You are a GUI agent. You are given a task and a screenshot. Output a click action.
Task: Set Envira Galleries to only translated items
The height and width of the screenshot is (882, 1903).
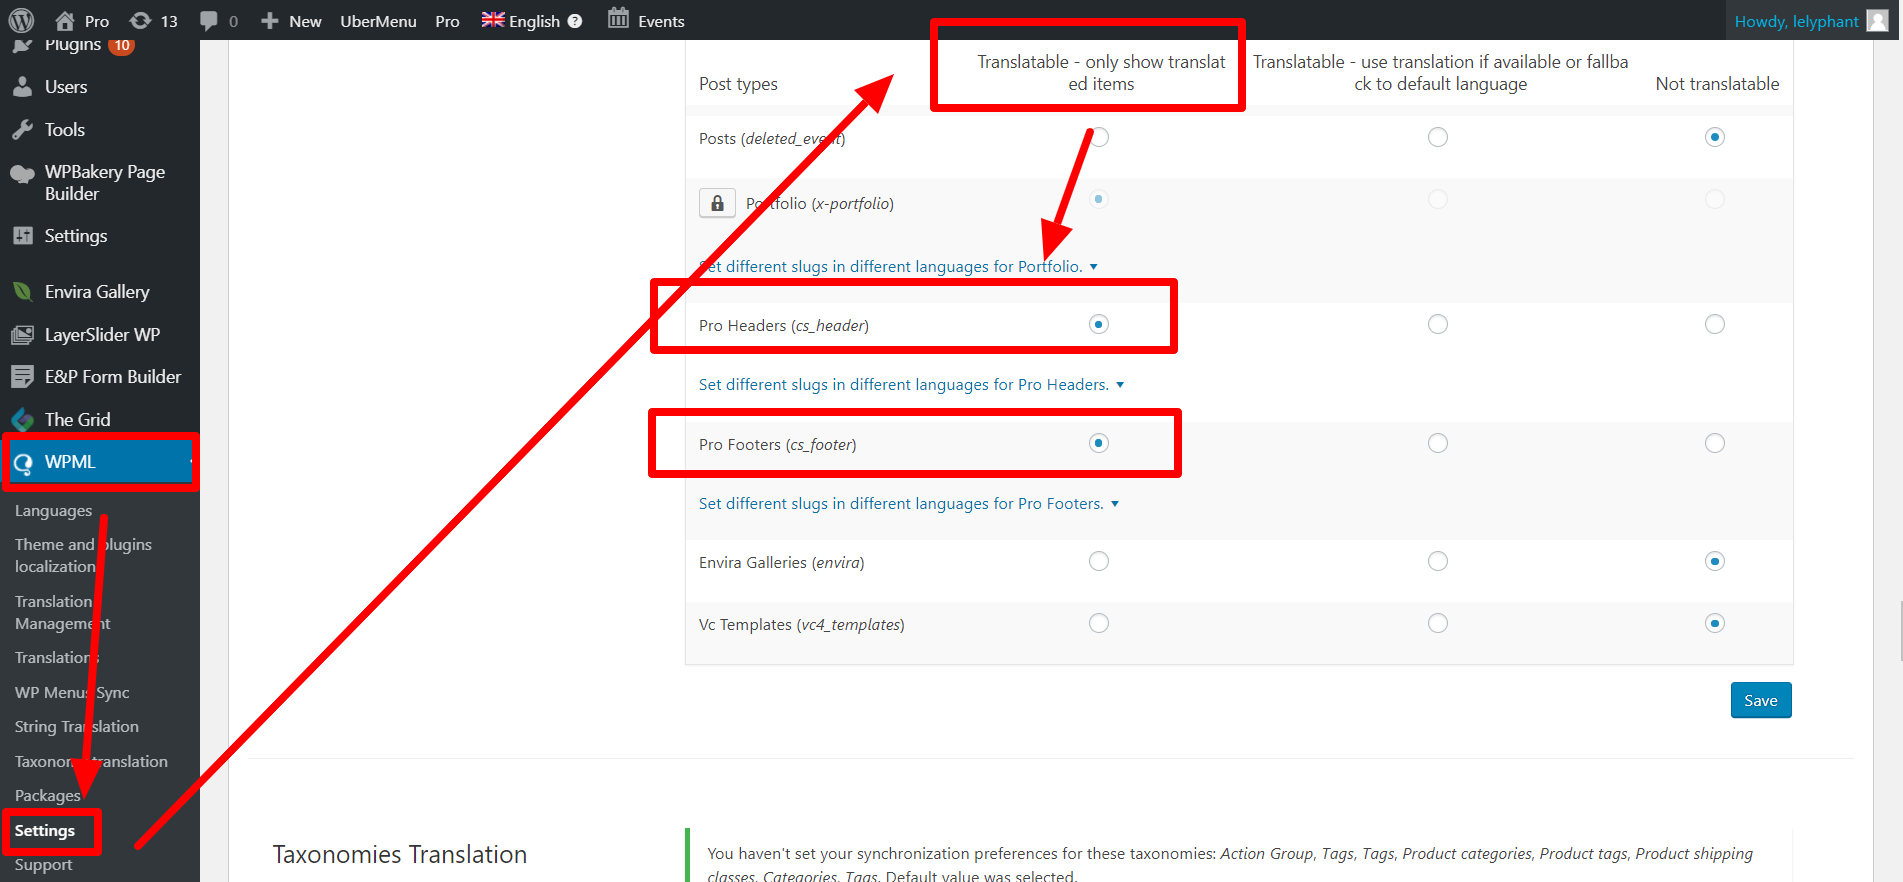point(1099,561)
